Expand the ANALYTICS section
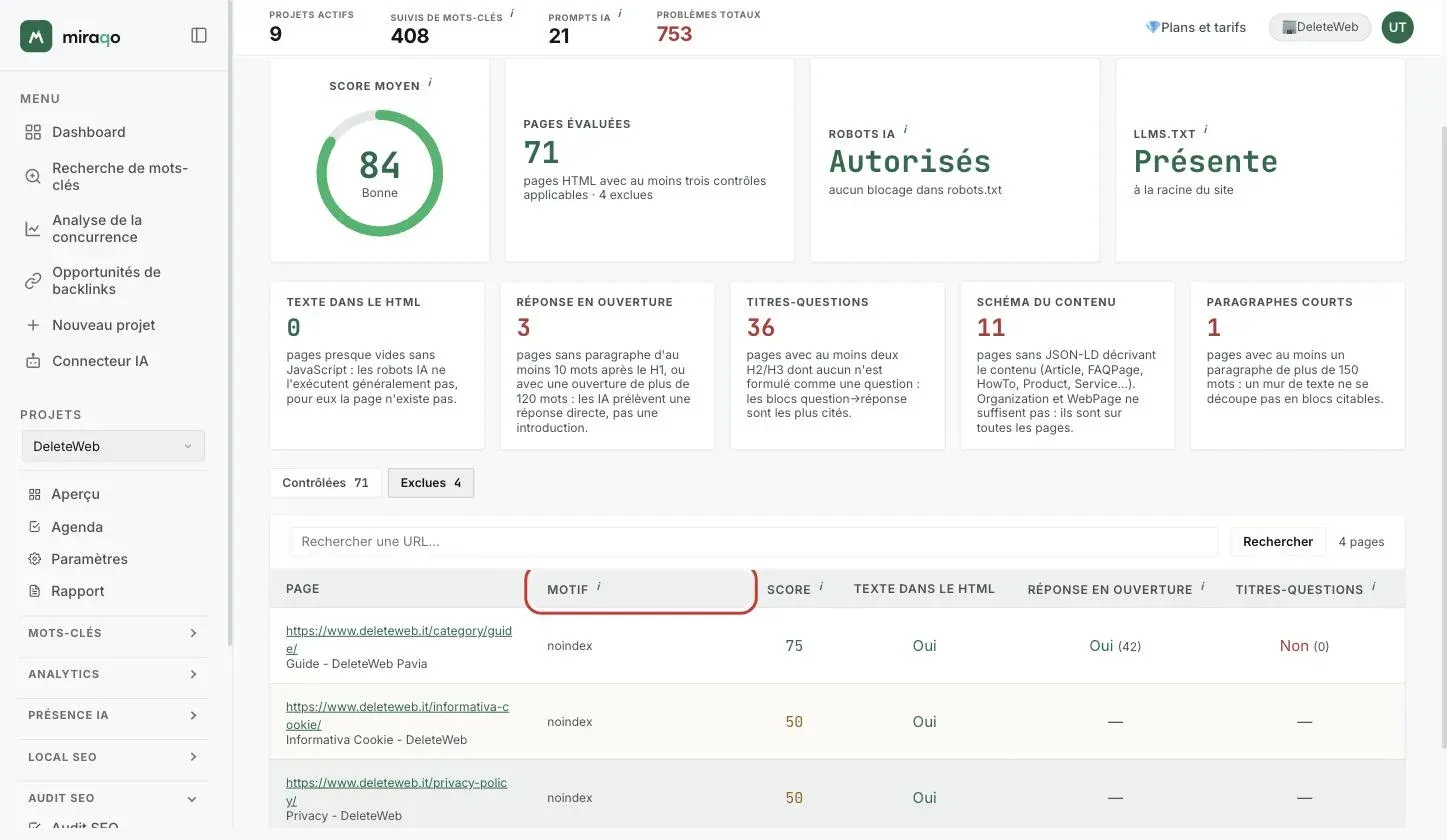1447x840 pixels. tap(113, 674)
